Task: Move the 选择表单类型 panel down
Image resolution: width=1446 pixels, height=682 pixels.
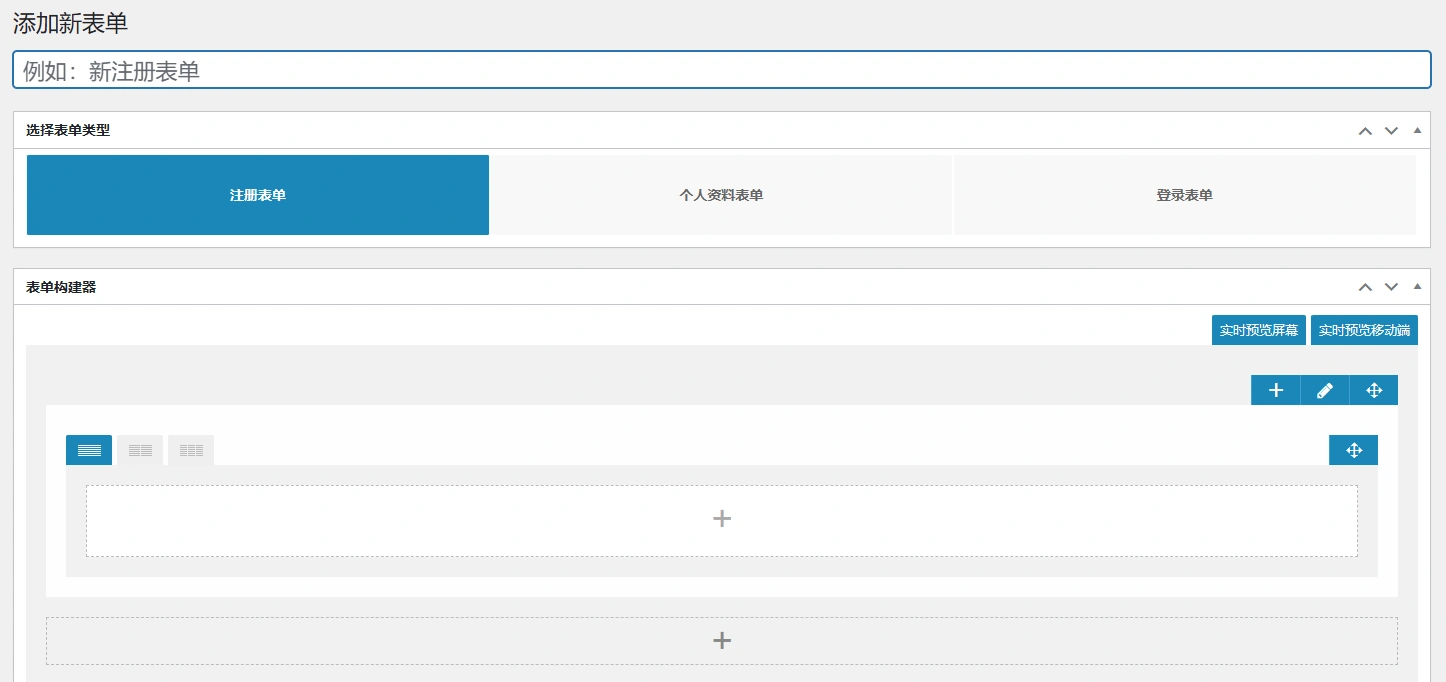Action: click(x=1391, y=131)
